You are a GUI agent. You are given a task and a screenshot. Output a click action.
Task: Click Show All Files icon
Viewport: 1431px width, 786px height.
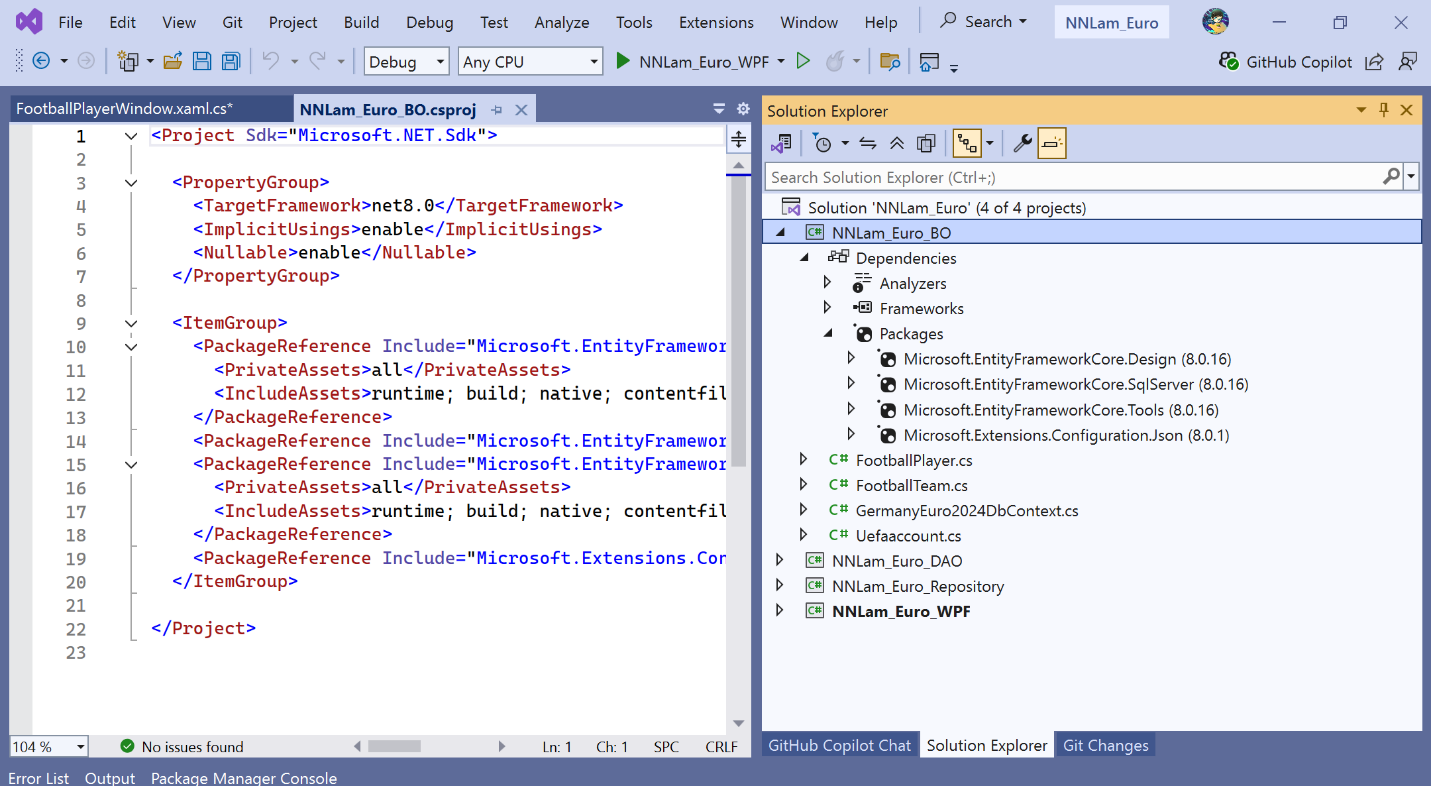pos(926,144)
